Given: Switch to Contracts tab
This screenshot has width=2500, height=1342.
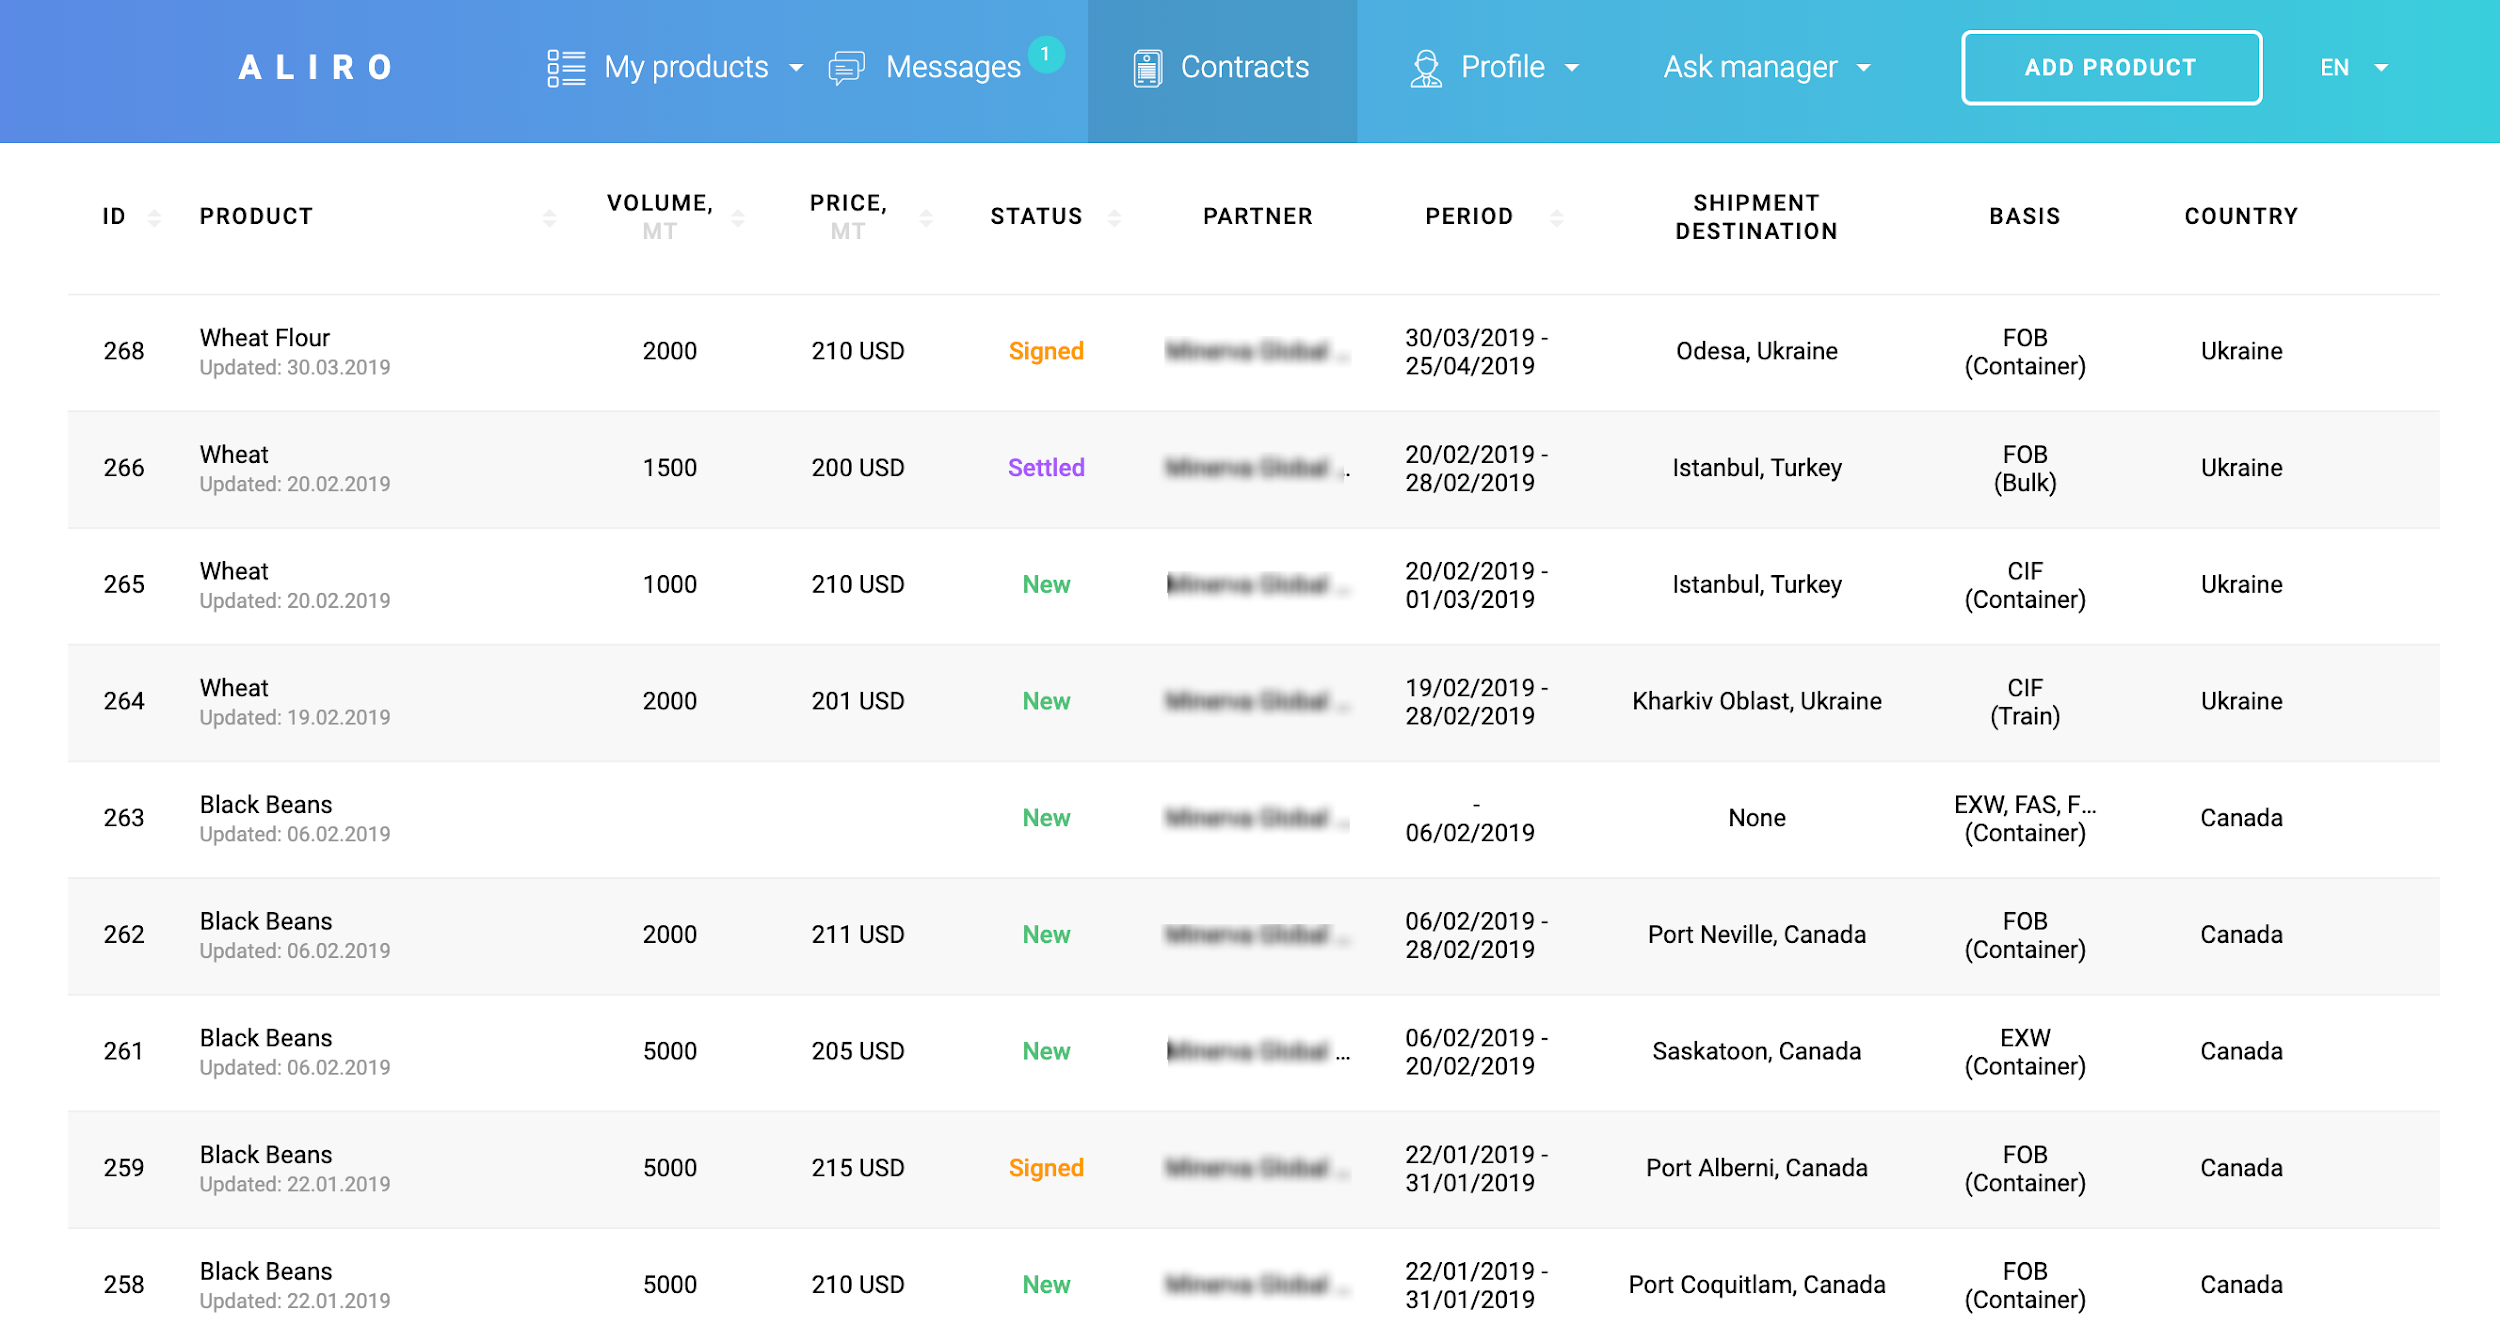Looking at the screenshot, I should point(1222,71).
